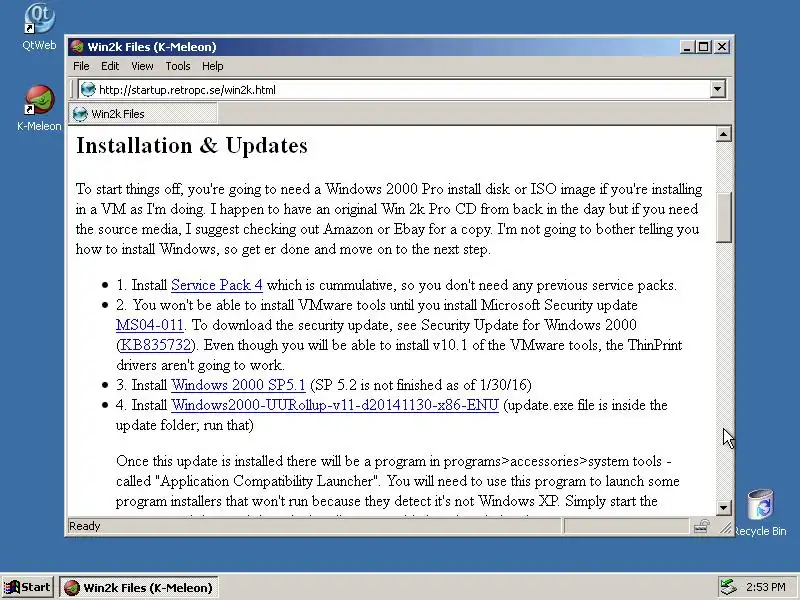The image size is (800, 600).
Task: Open the Windows 2000 SP5.1 link
Action: (238, 385)
